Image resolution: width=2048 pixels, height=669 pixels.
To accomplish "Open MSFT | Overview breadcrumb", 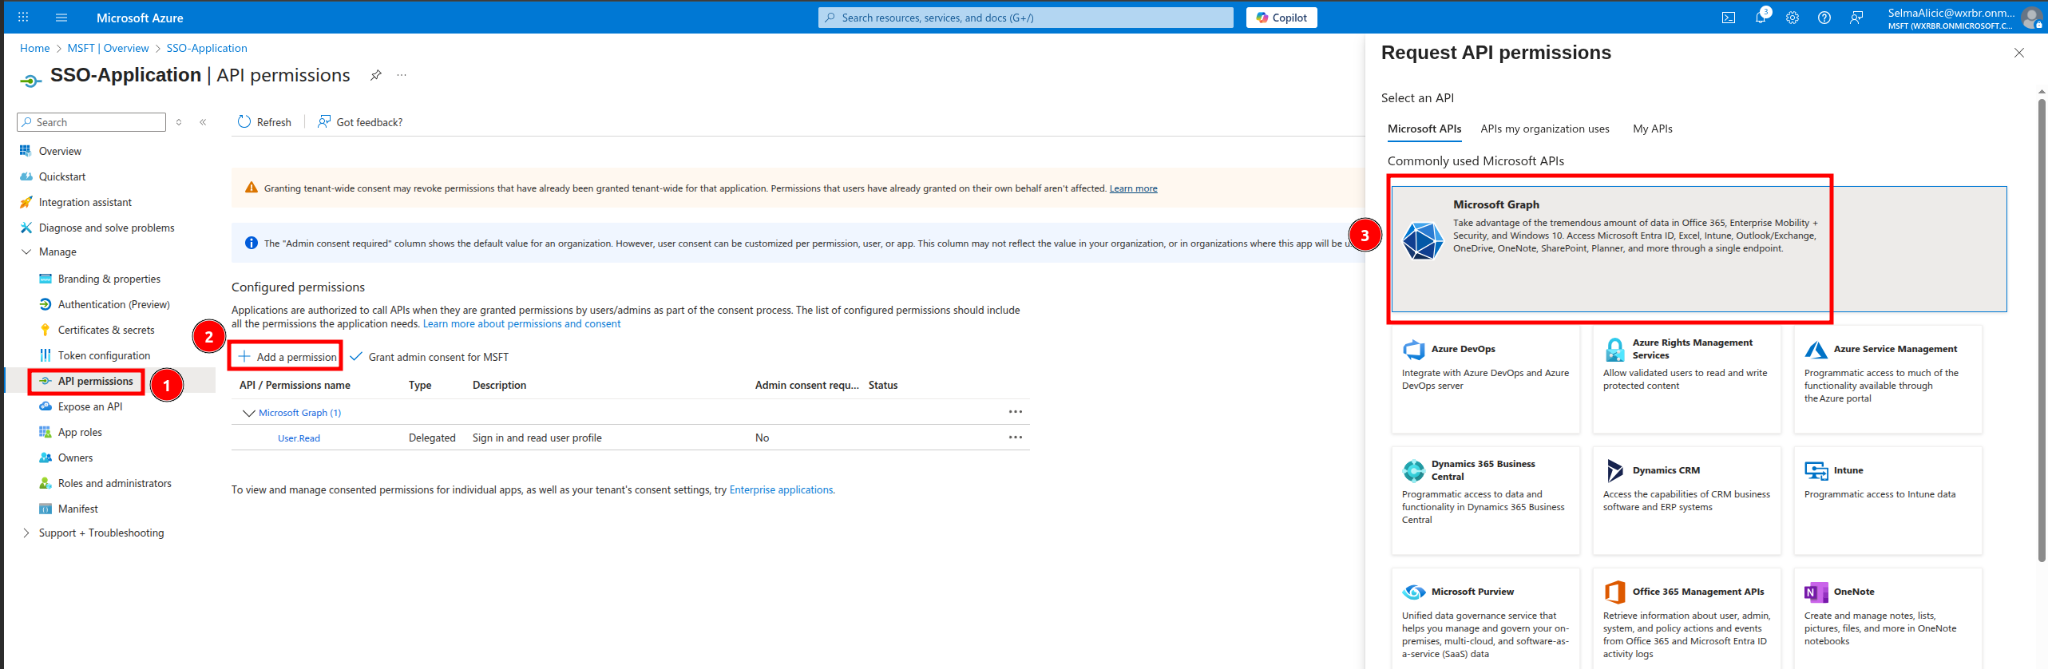I will (x=108, y=48).
